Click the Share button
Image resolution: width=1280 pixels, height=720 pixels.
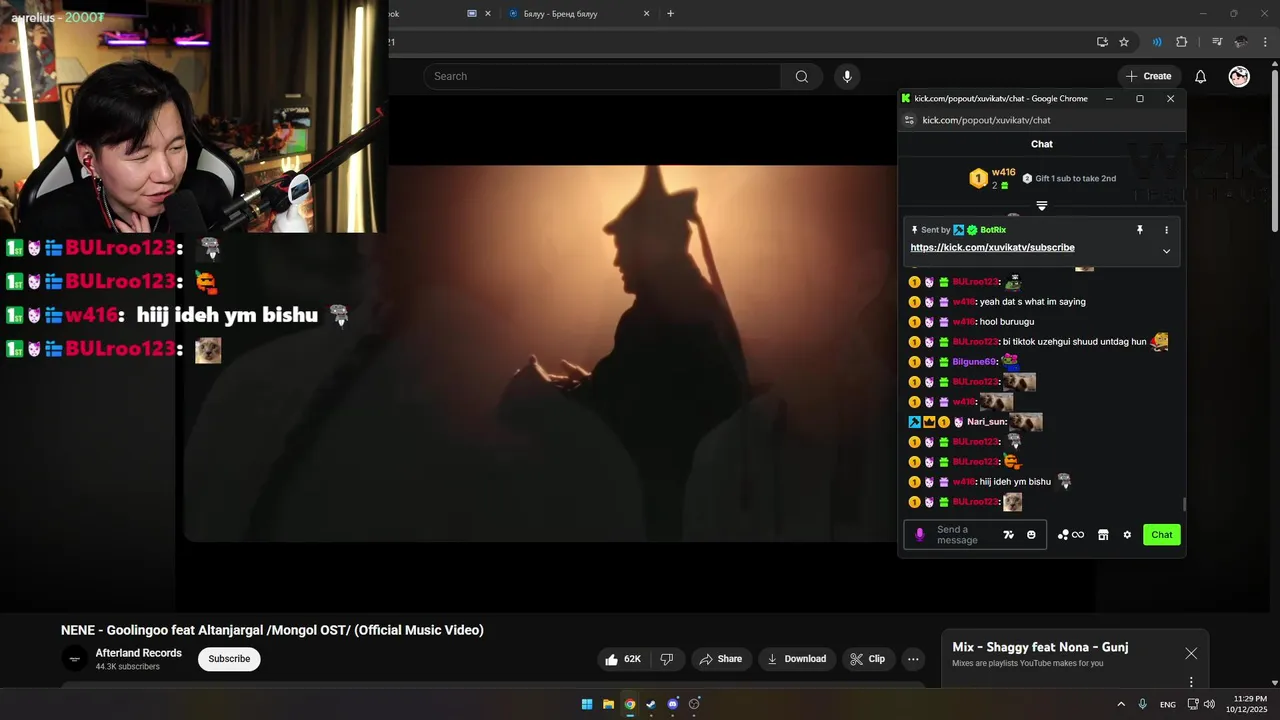721,659
